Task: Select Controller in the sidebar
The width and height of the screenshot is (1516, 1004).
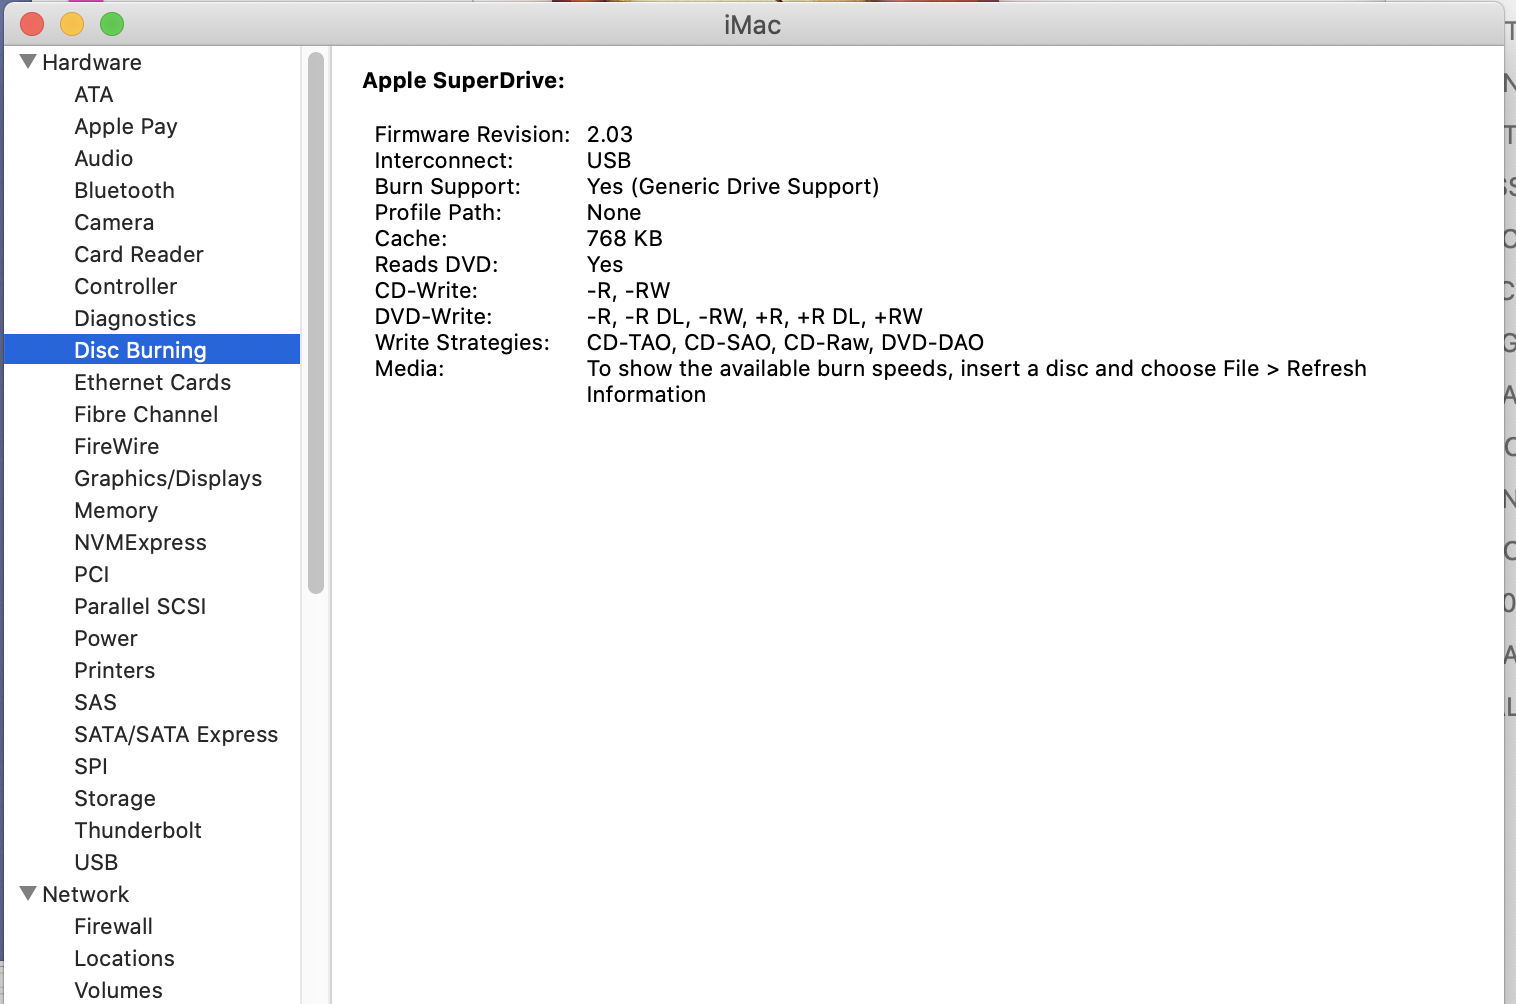Action: pos(126,286)
